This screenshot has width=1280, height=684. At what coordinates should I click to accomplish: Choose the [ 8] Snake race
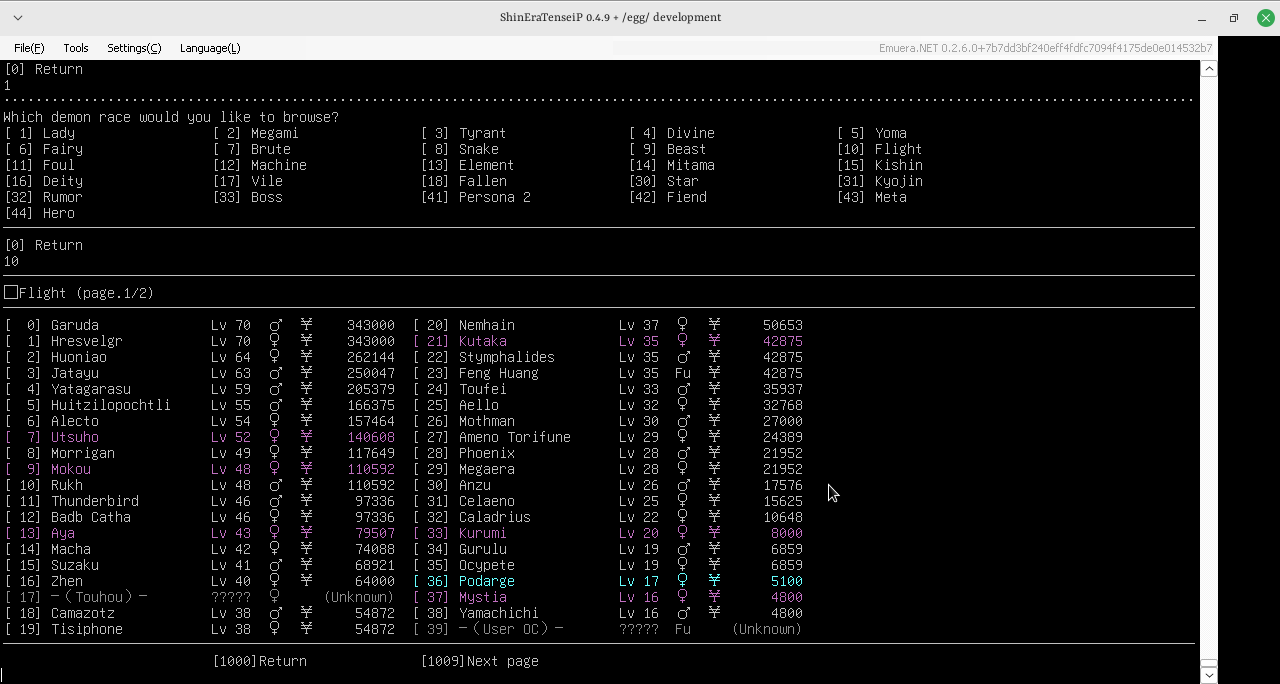tap(460, 149)
